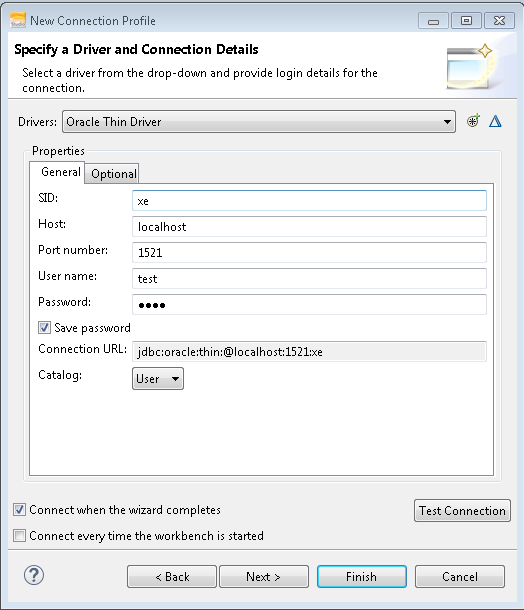Enable Connect every time the workbench is started
This screenshot has height=610, width=524.
[x=19, y=536]
